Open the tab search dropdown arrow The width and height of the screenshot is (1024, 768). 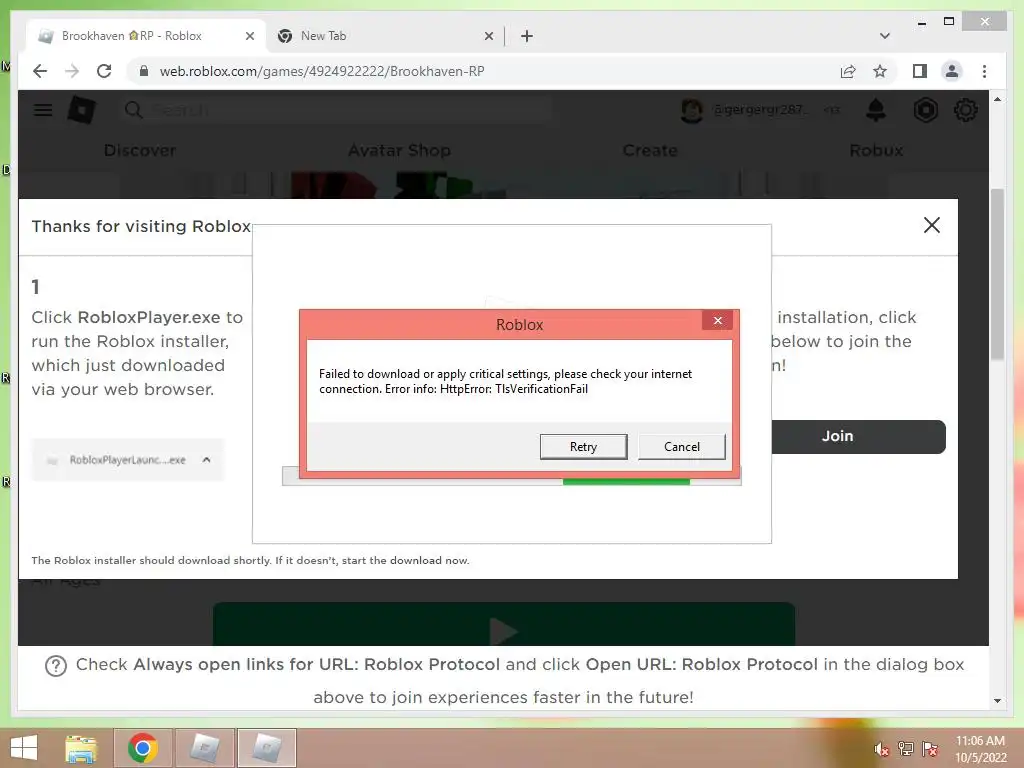coord(884,36)
